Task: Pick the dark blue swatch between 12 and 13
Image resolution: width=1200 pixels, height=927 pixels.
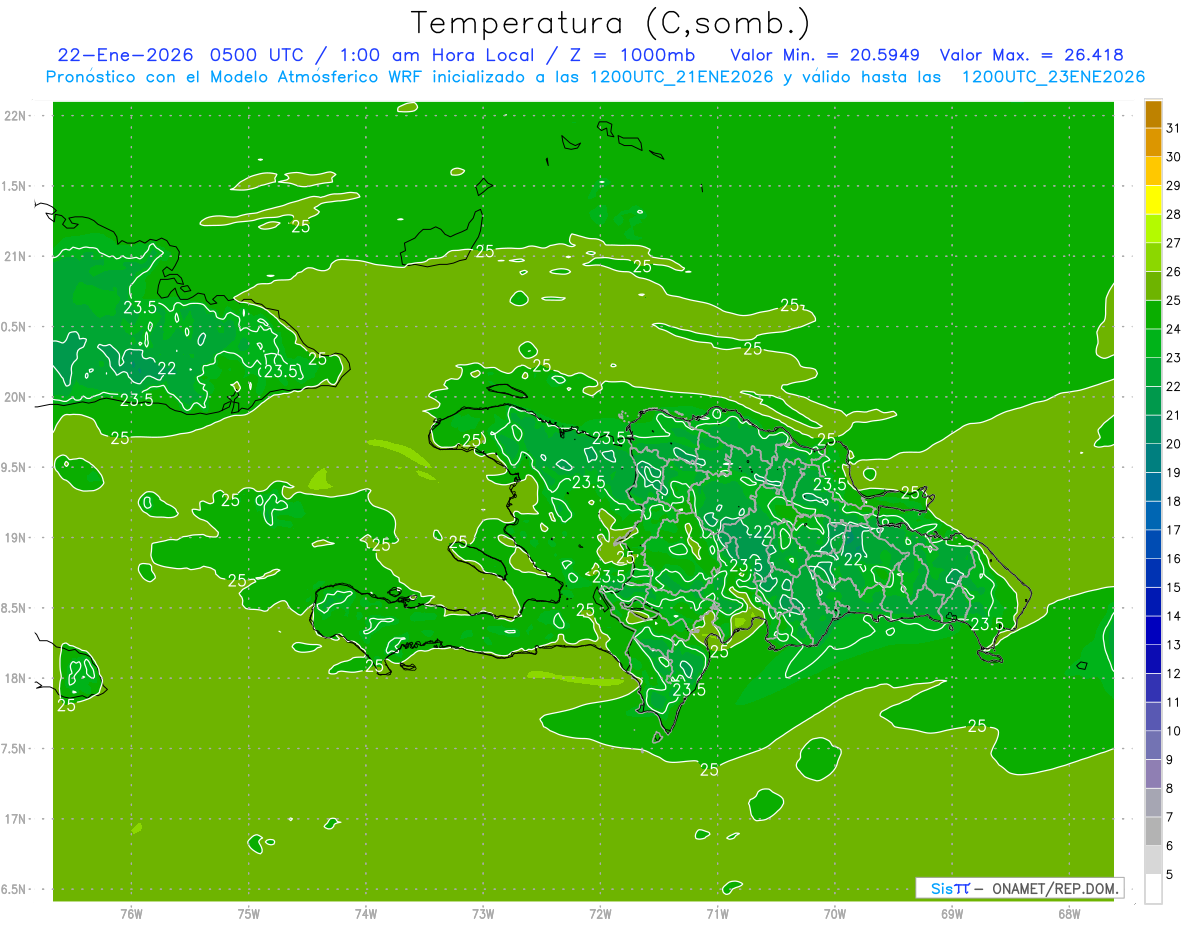Action: (x=1153, y=659)
